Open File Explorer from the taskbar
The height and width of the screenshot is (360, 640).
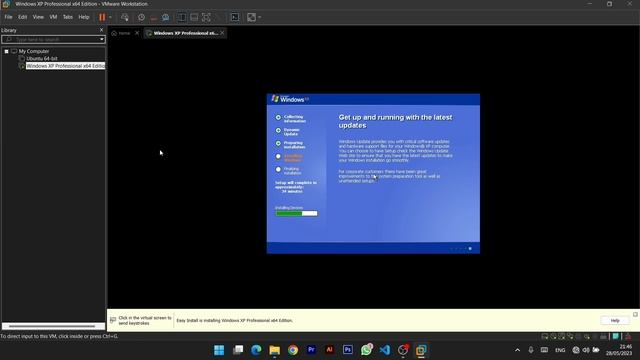275,350
